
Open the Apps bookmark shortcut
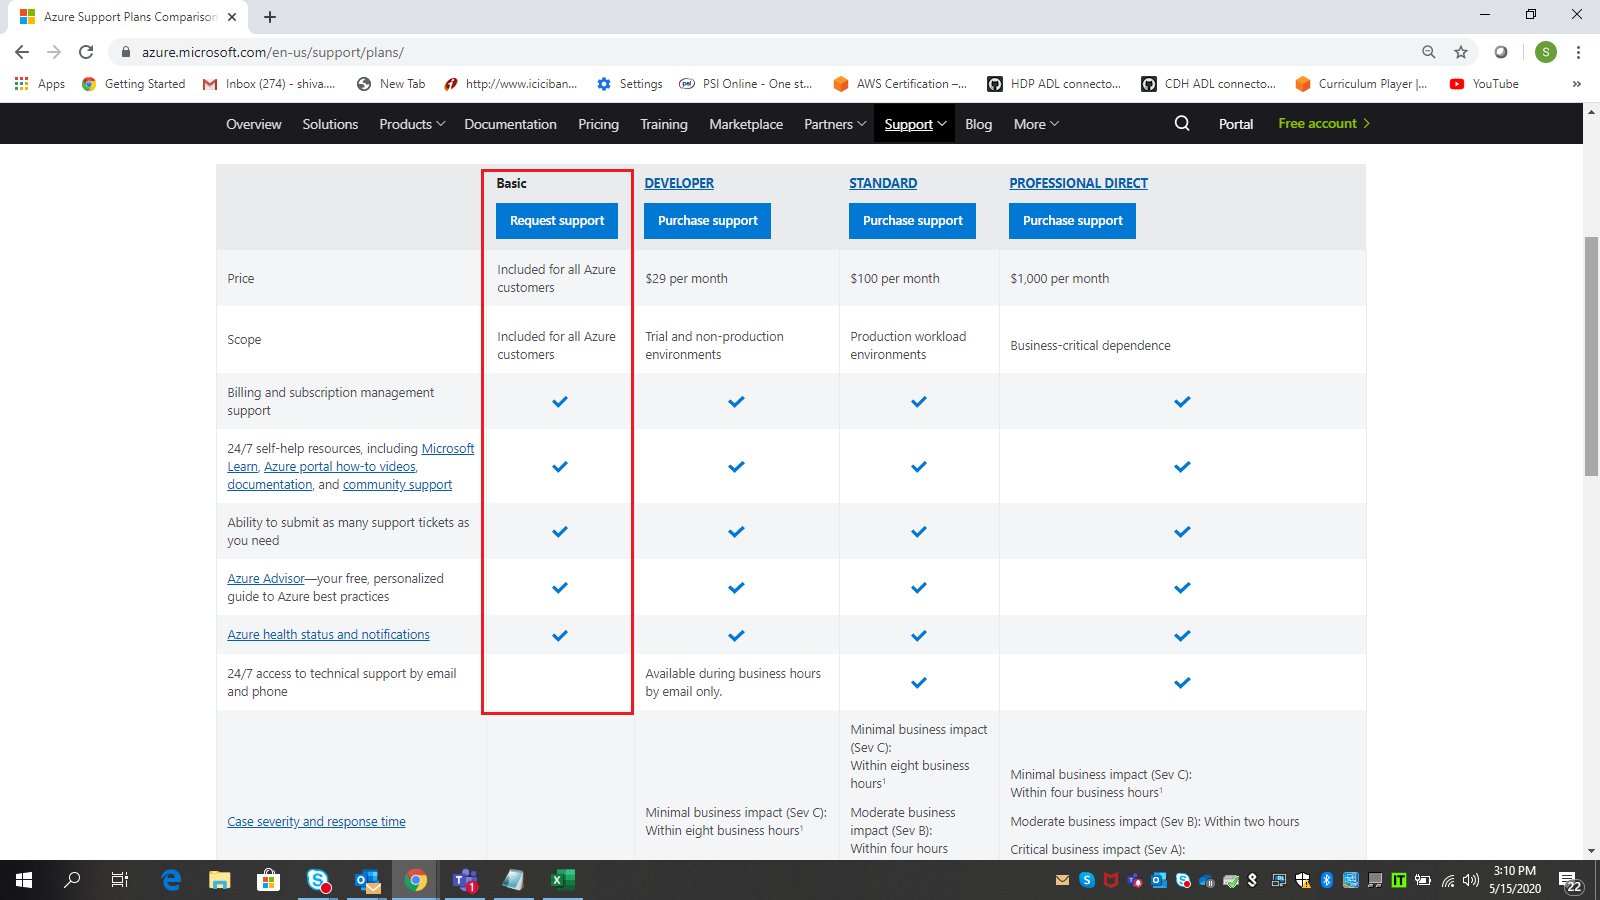tap(40, 84)
